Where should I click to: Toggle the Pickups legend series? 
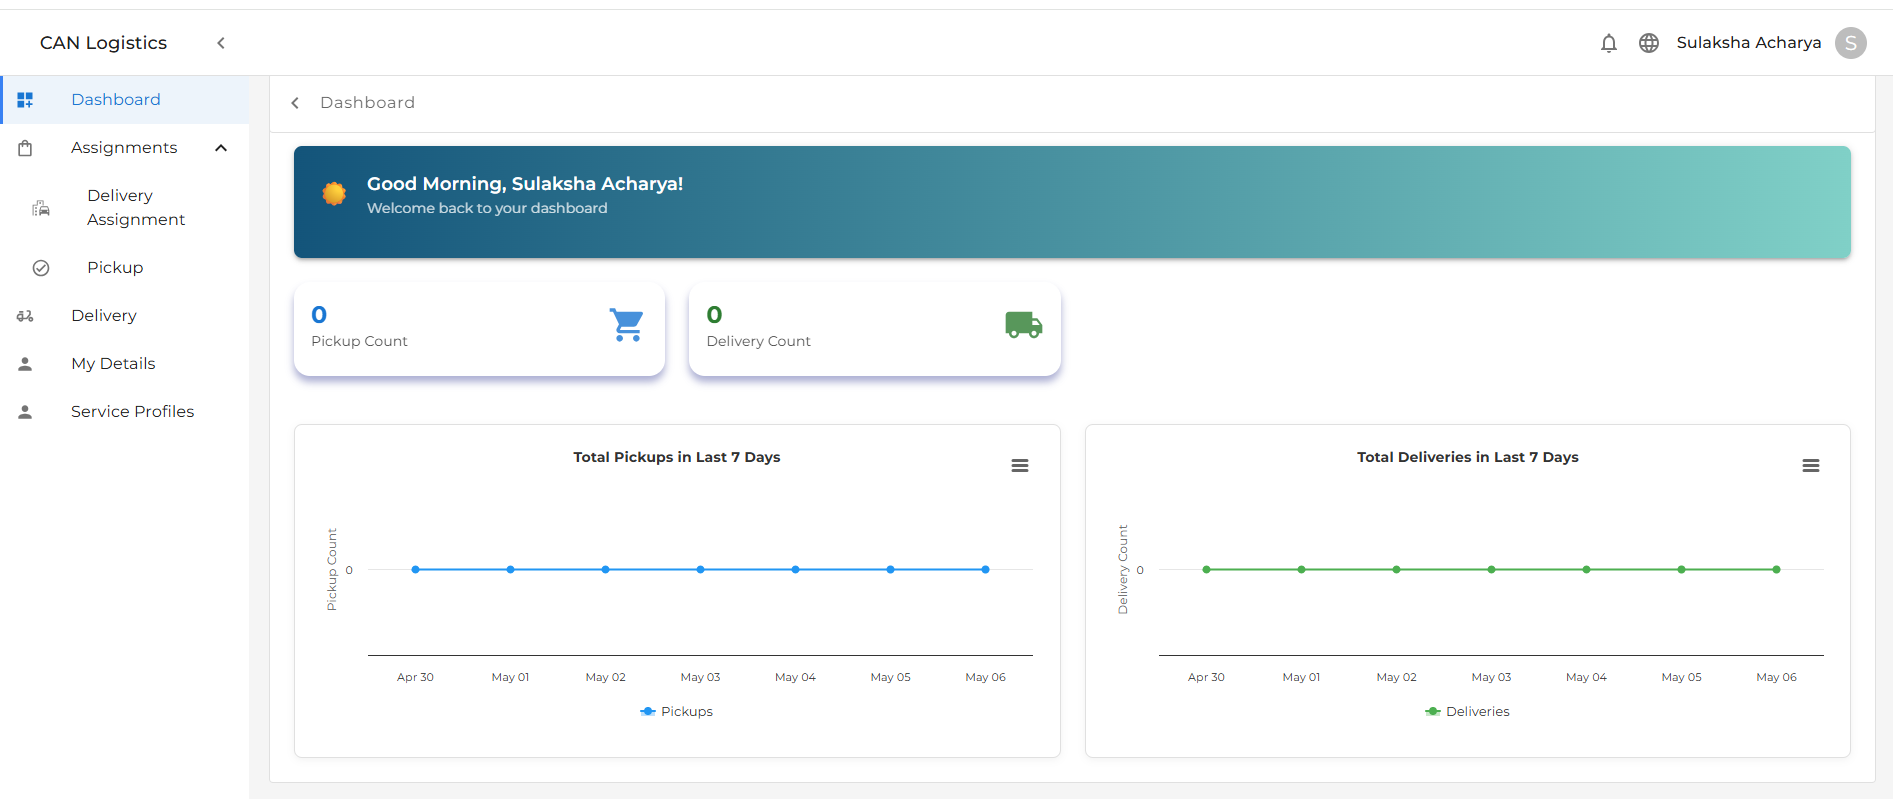coord(677,711)
